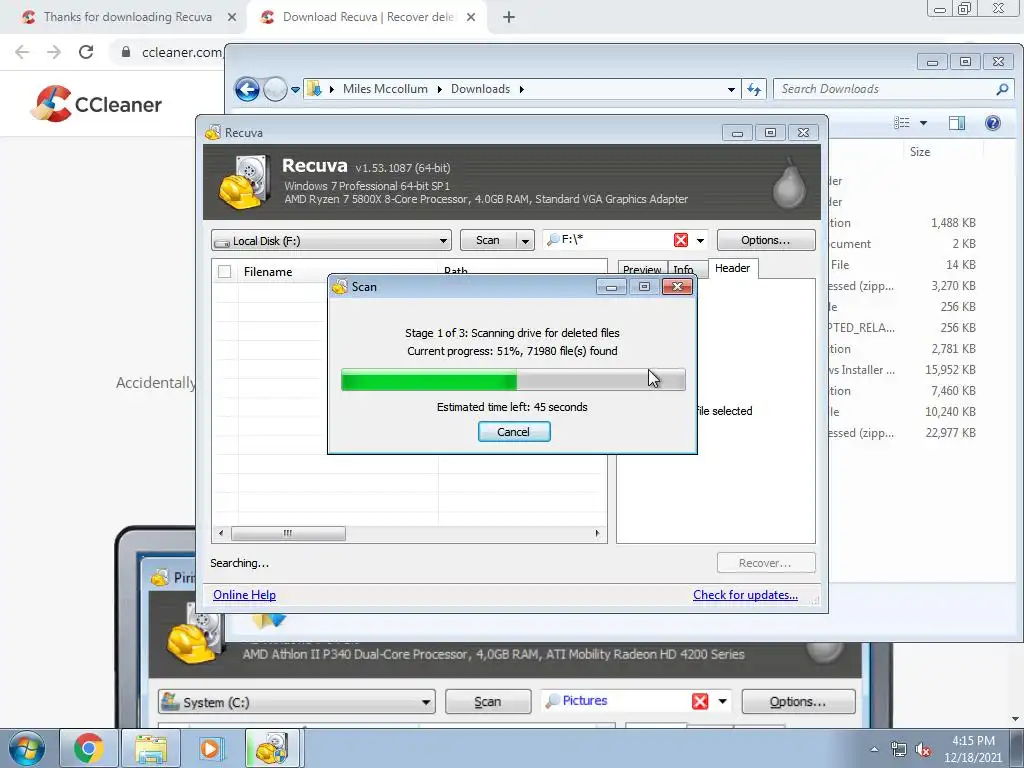Screen dimensions: 1024x768
Task: Click the Scan button in Recuva
Action: pyautogui.click(x=488, y=240)
